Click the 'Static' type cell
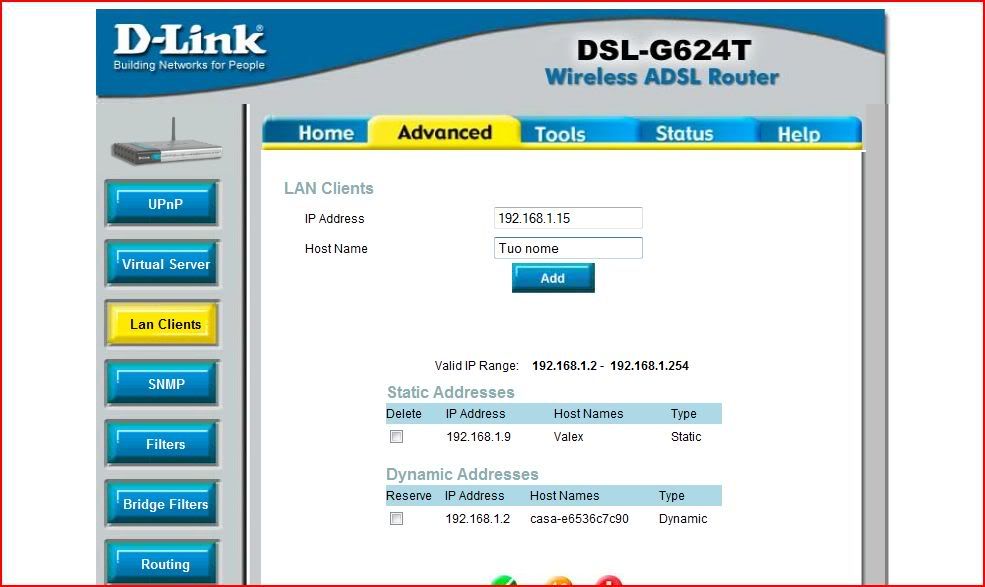985x587 pixels. click(x=686, y=437)
